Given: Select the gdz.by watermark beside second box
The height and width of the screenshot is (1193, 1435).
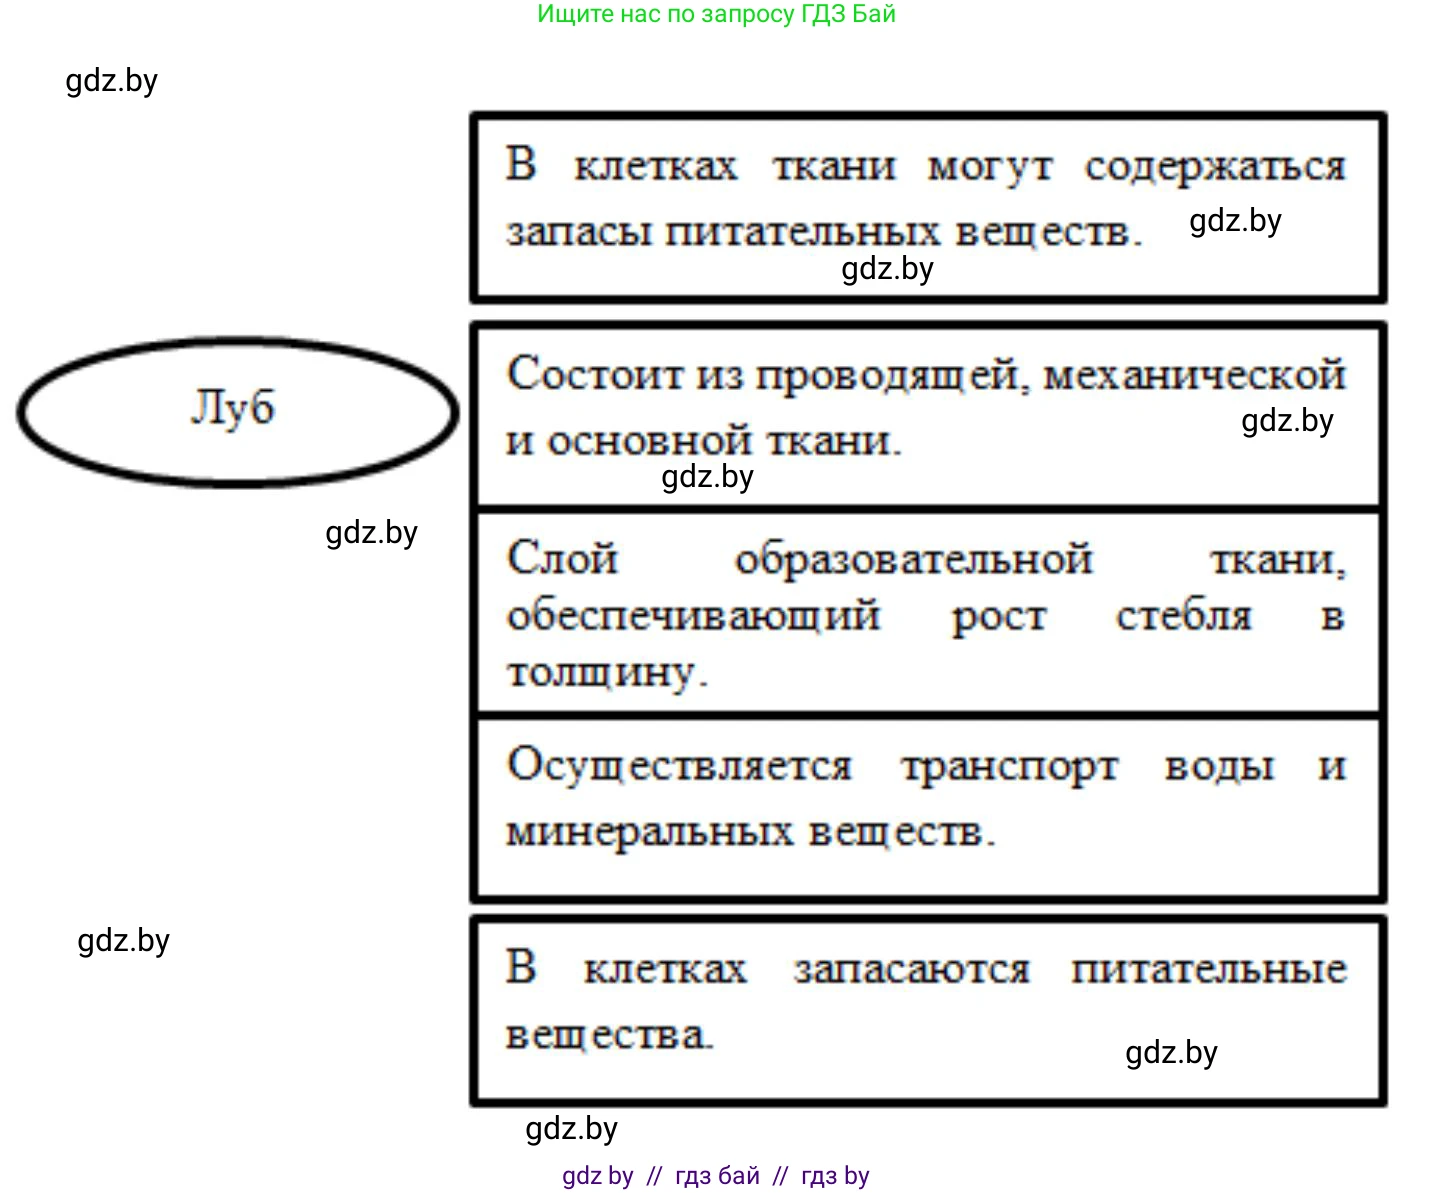Looking at the screenshot, I should coord(1287,421).
